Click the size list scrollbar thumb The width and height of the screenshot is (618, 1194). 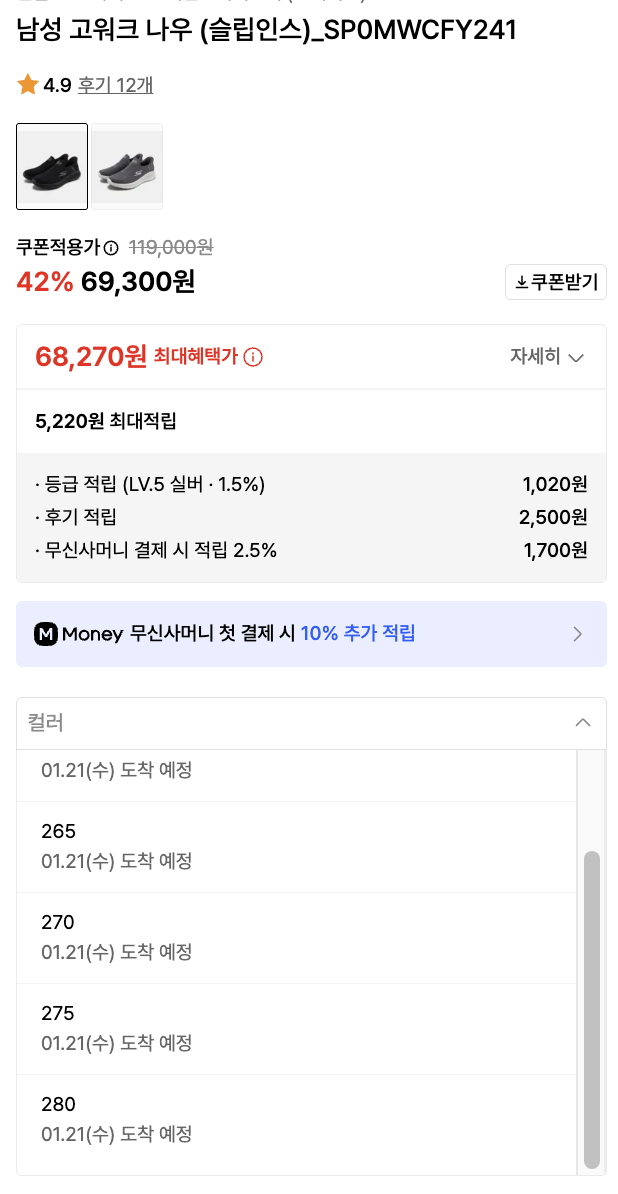point(592,1008)
